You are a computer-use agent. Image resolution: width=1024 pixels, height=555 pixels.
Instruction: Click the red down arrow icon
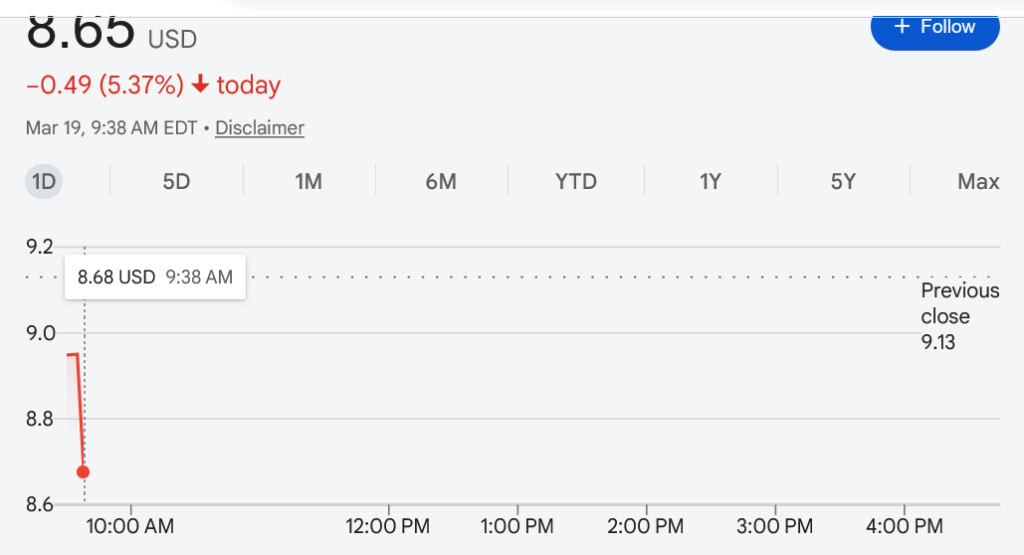[200, 86]
